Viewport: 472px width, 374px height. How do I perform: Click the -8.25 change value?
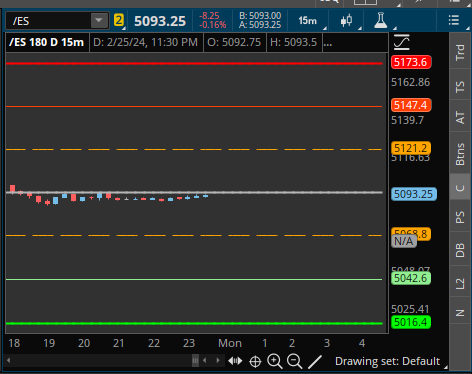coord(209,16)
